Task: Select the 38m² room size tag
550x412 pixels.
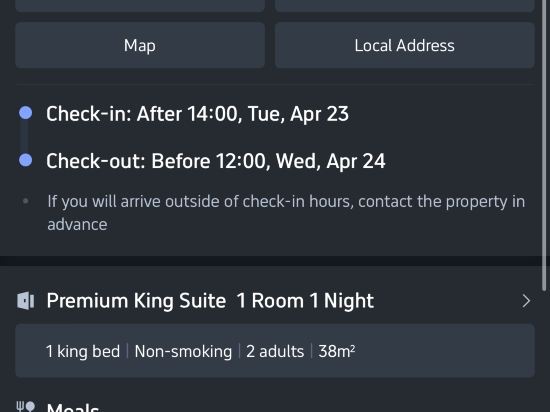Action: [x=337, y=351]
